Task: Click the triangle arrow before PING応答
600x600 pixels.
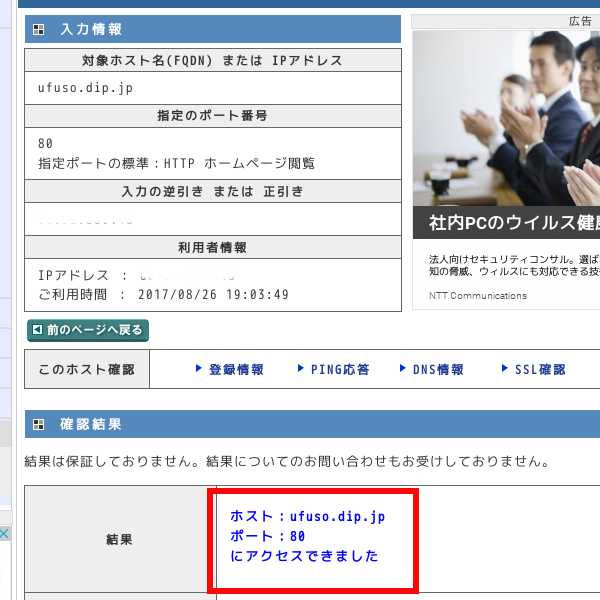Action: pyautogui.click(x=301, y=369)
